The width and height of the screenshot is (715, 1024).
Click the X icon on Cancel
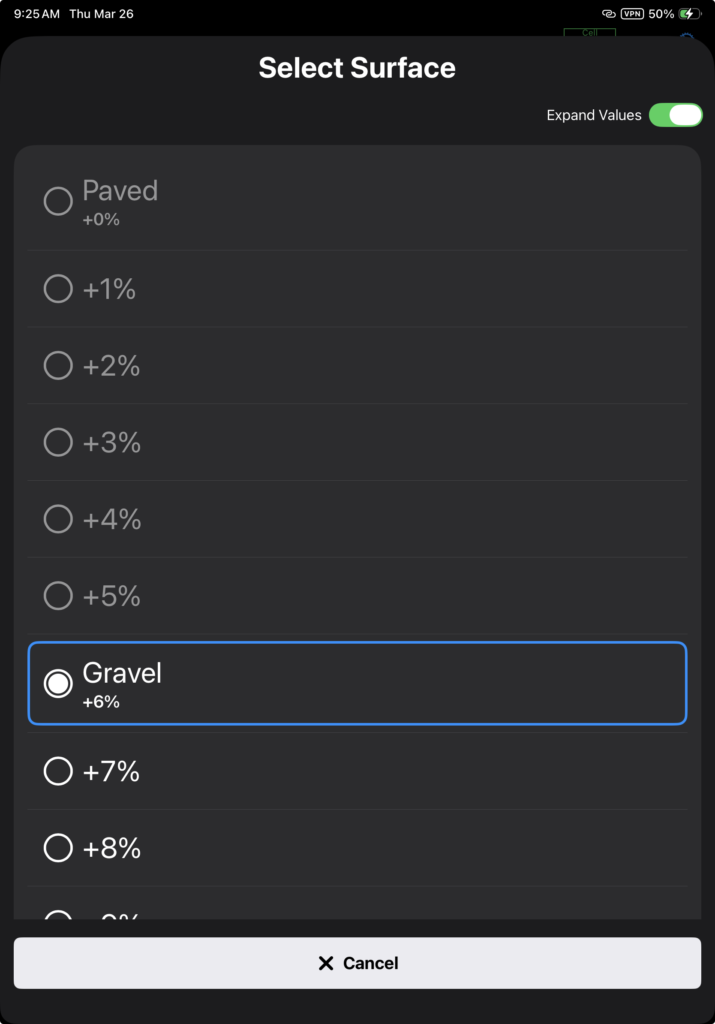coord(325,963)
